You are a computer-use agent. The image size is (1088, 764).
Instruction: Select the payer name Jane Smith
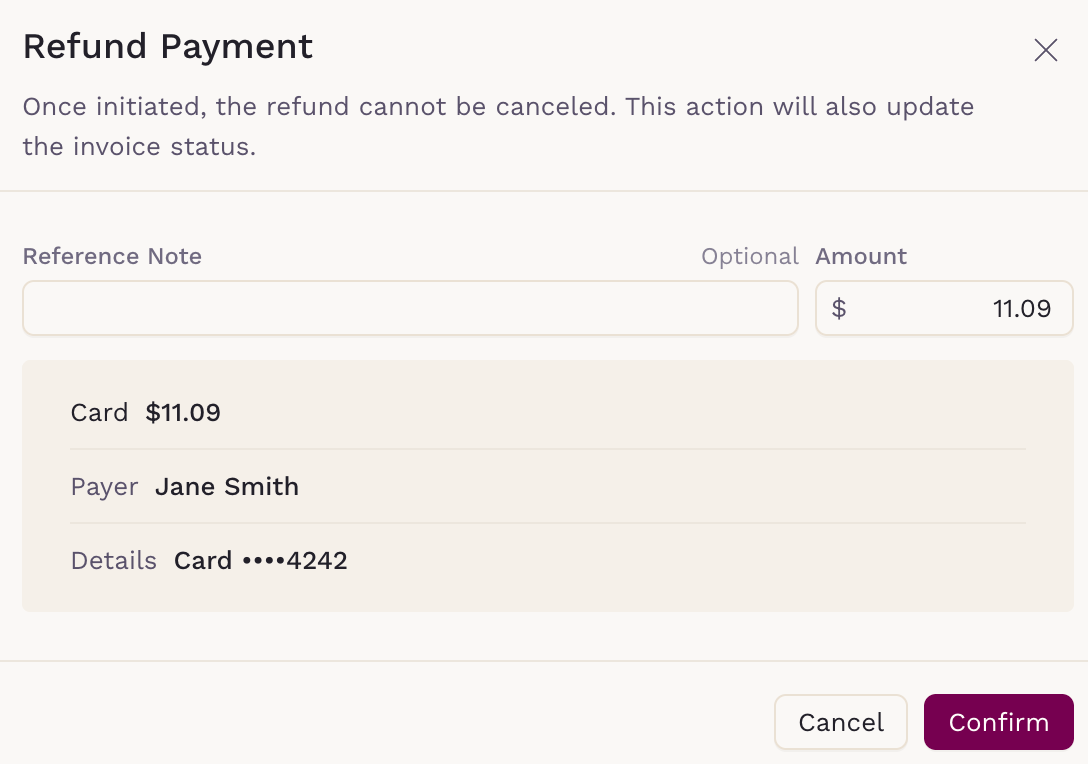click(227, 487)
